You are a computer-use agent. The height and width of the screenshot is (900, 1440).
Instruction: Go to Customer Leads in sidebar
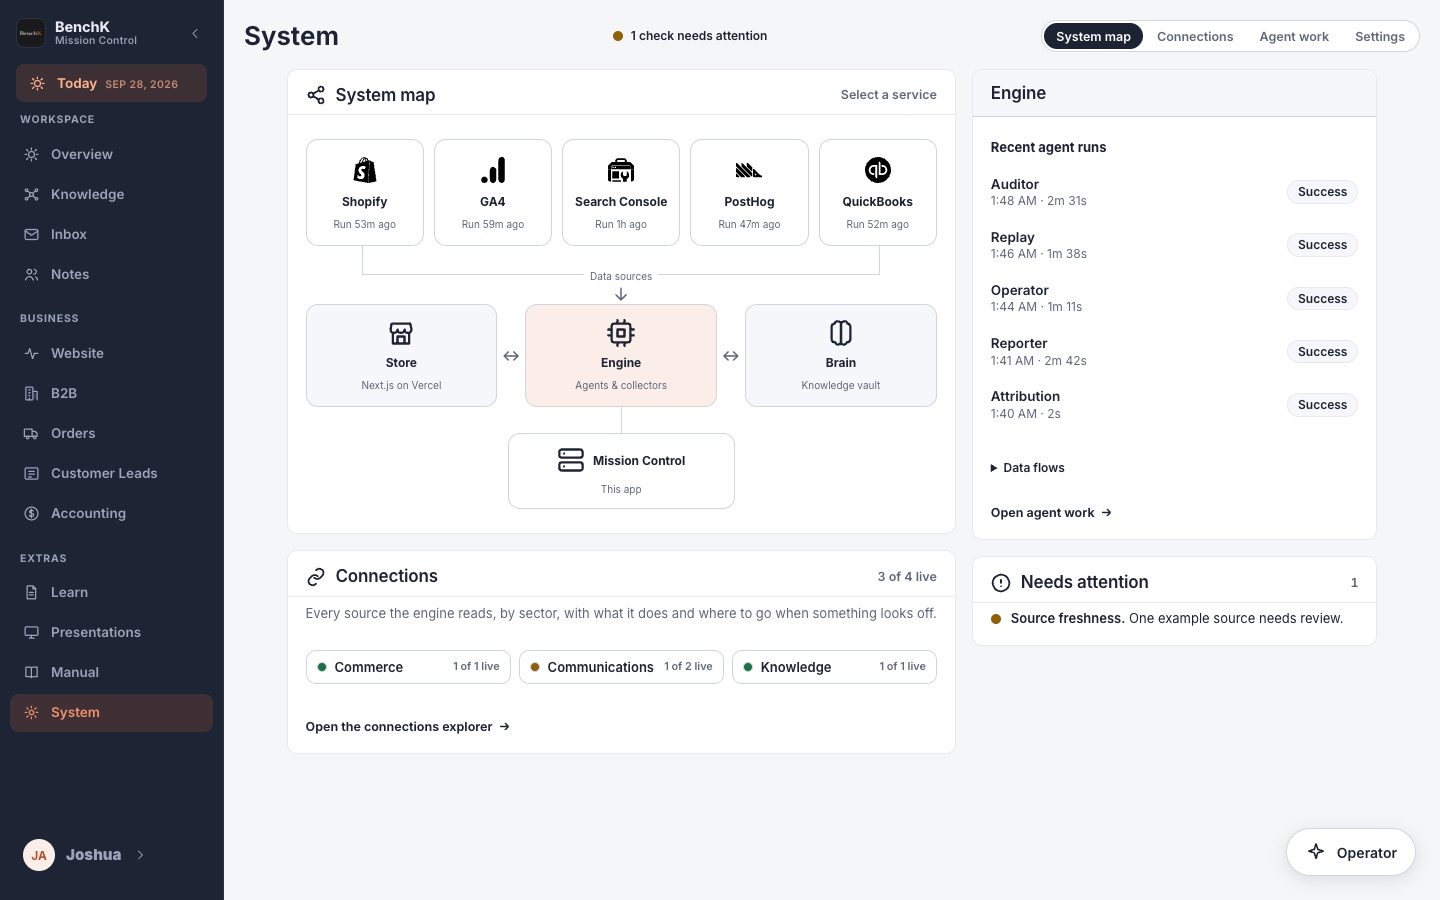(x=111, y=474)
